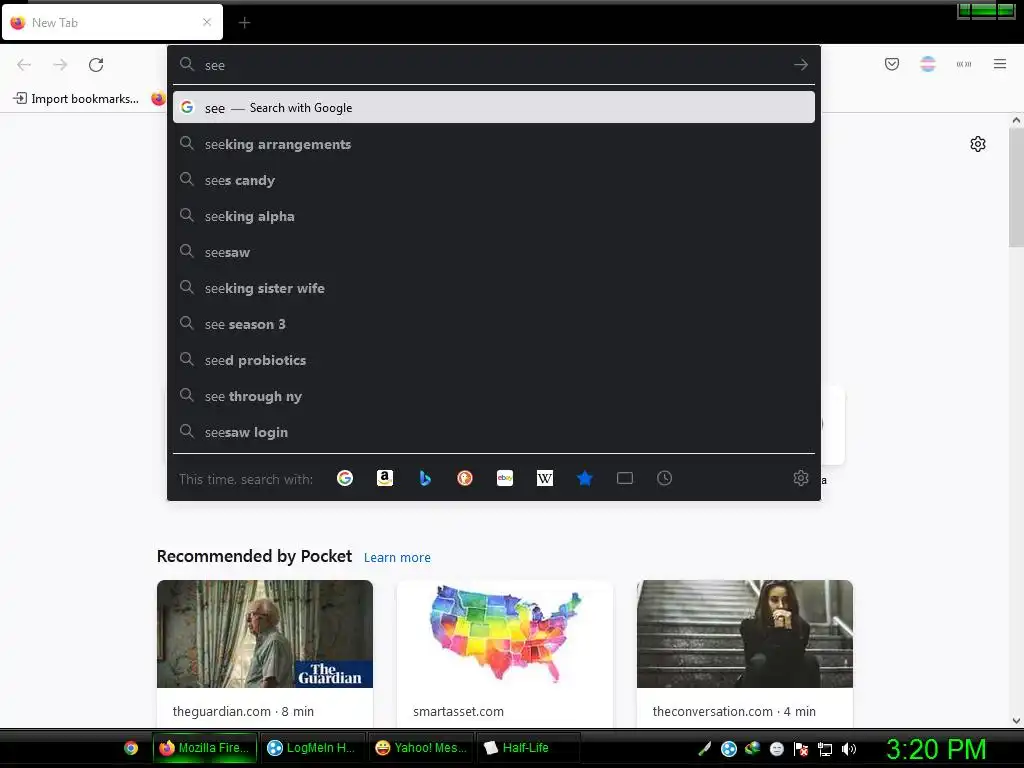Open the Pocket save icon in the toolbar
Screen dimensions: 1024x768
(891, 64)
